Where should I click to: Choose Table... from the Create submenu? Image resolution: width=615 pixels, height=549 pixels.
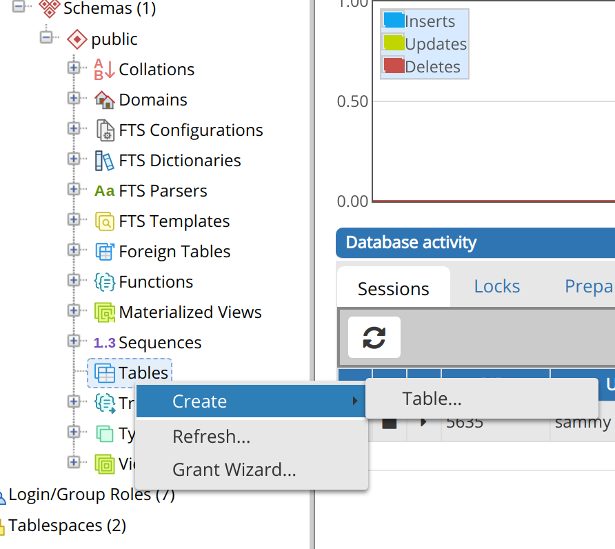point(482,399)
